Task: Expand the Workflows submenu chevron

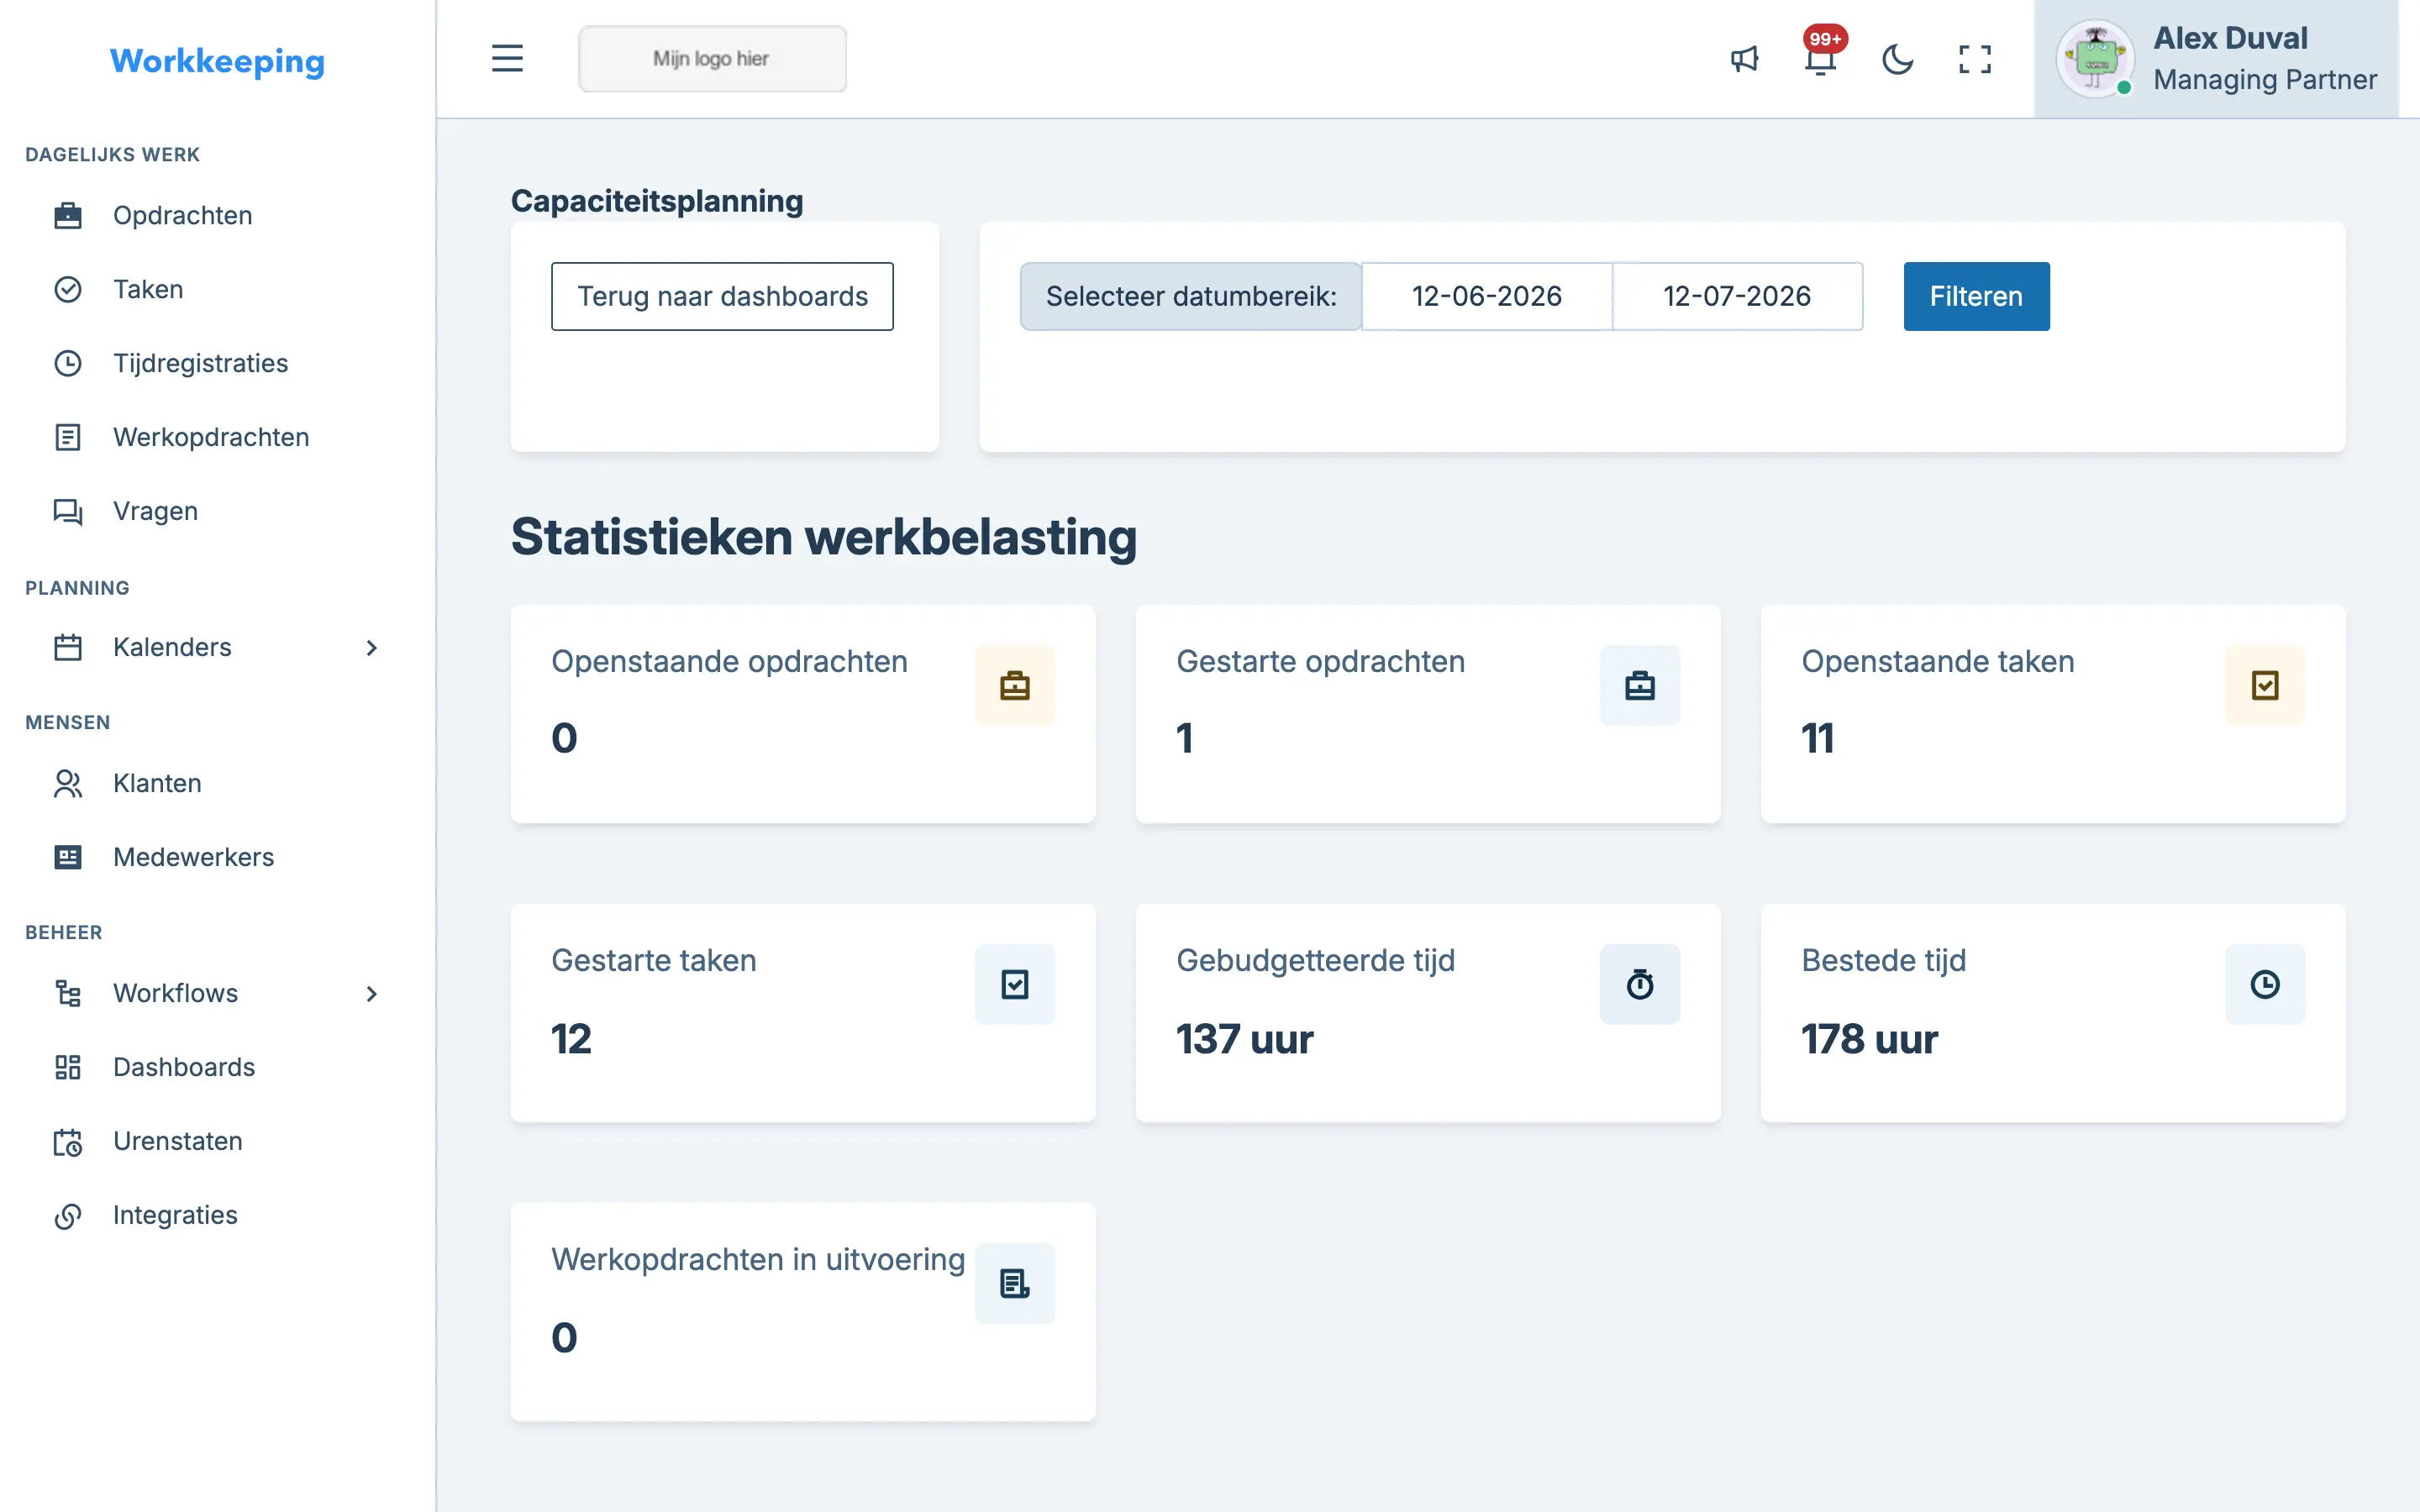Action: pos(371,994)
